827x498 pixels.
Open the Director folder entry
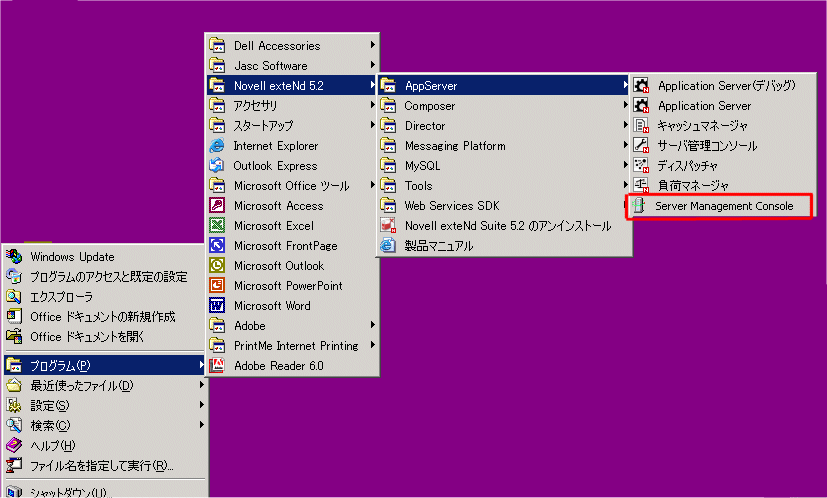click(504, 126)
